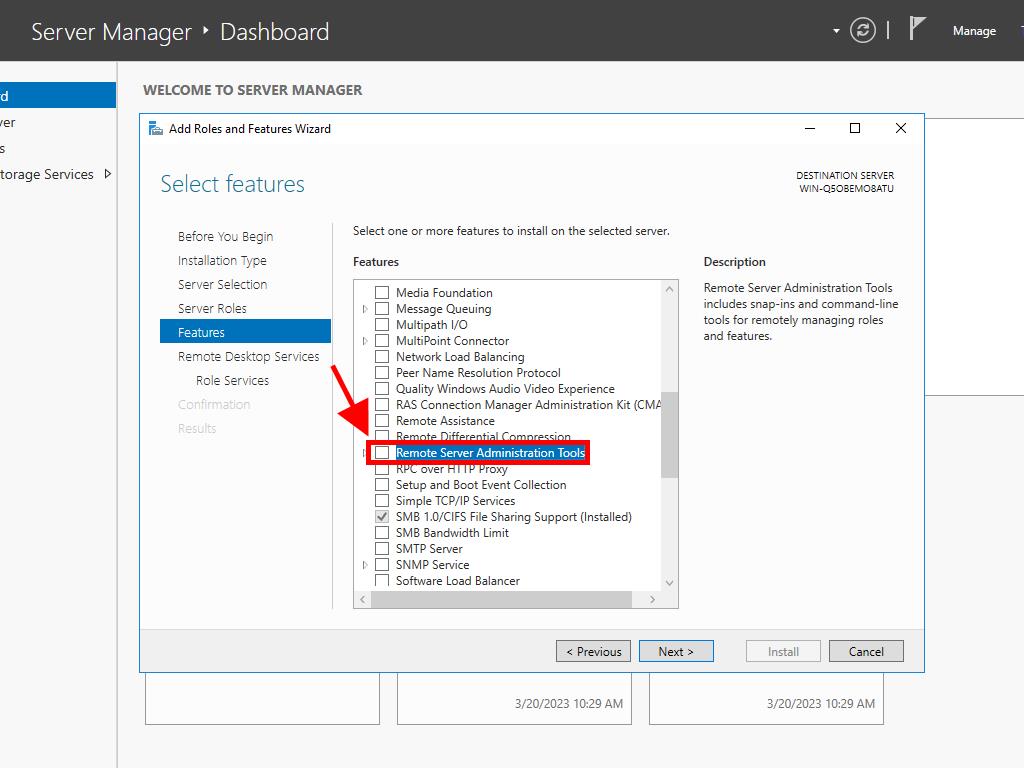Tick the SNMP Service checkbox
This screenshot has width=1024, height=768.
pos(382,565)
